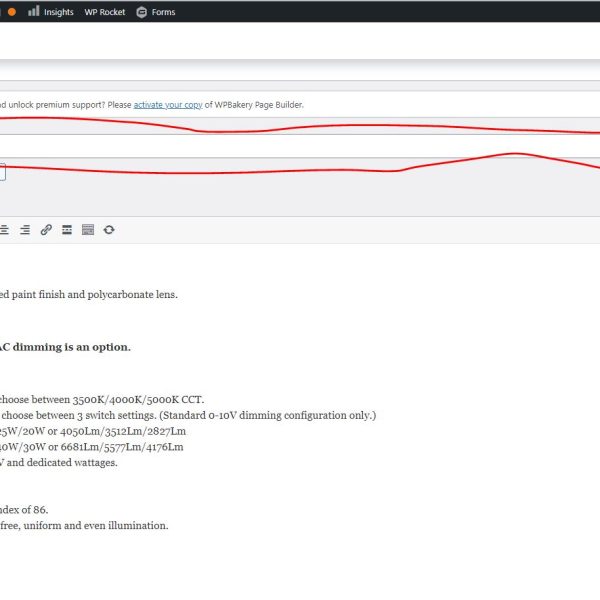Insert a Read More tag
This screenshot has width=600, height=600.
67,230
